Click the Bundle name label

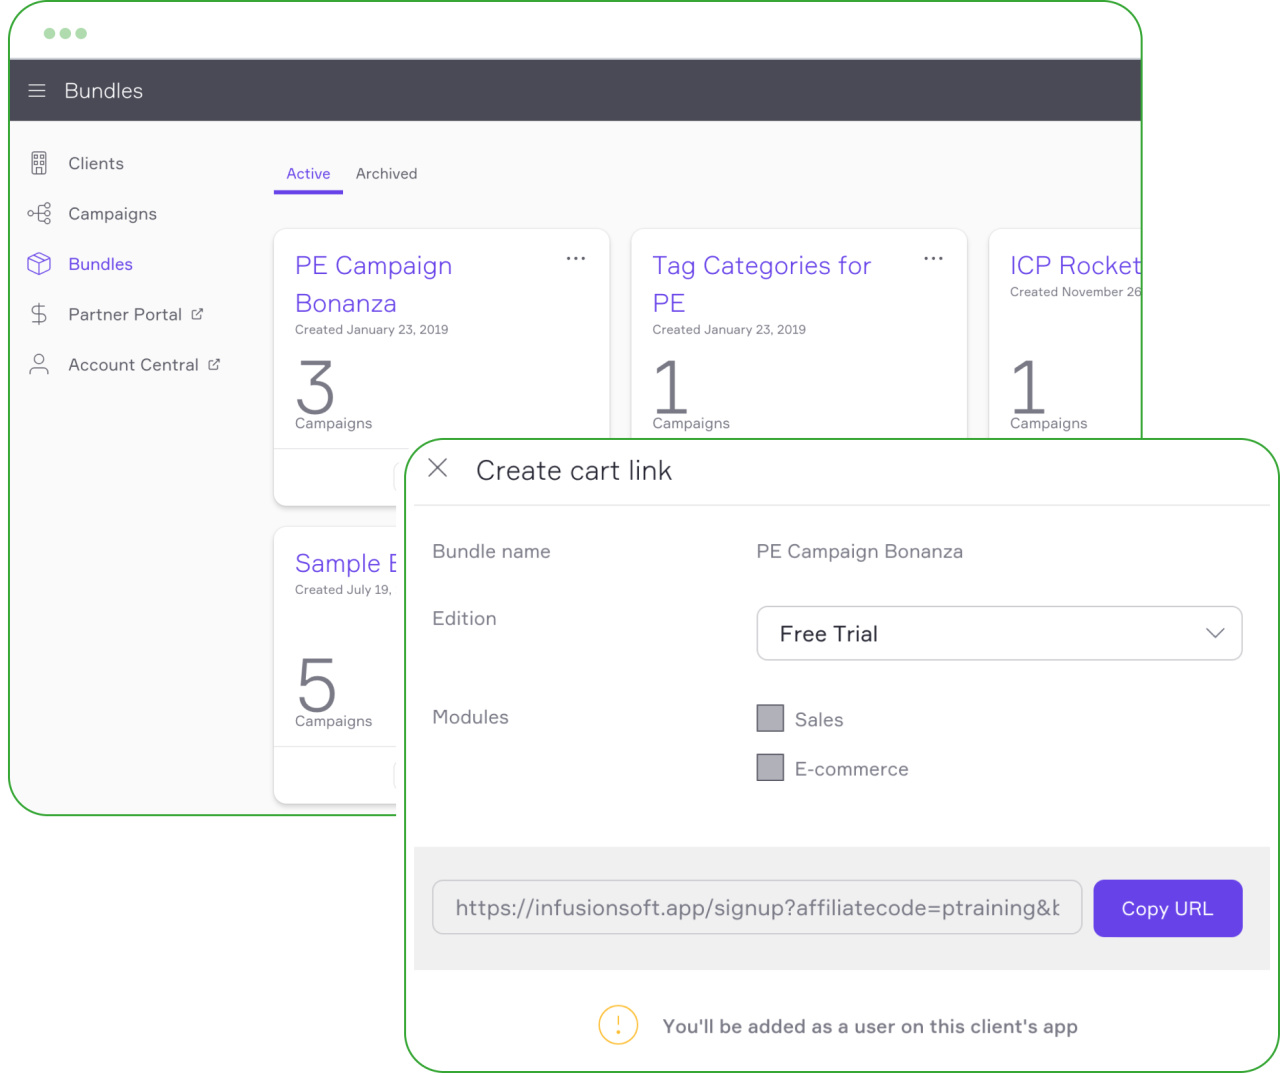(491, 551)
